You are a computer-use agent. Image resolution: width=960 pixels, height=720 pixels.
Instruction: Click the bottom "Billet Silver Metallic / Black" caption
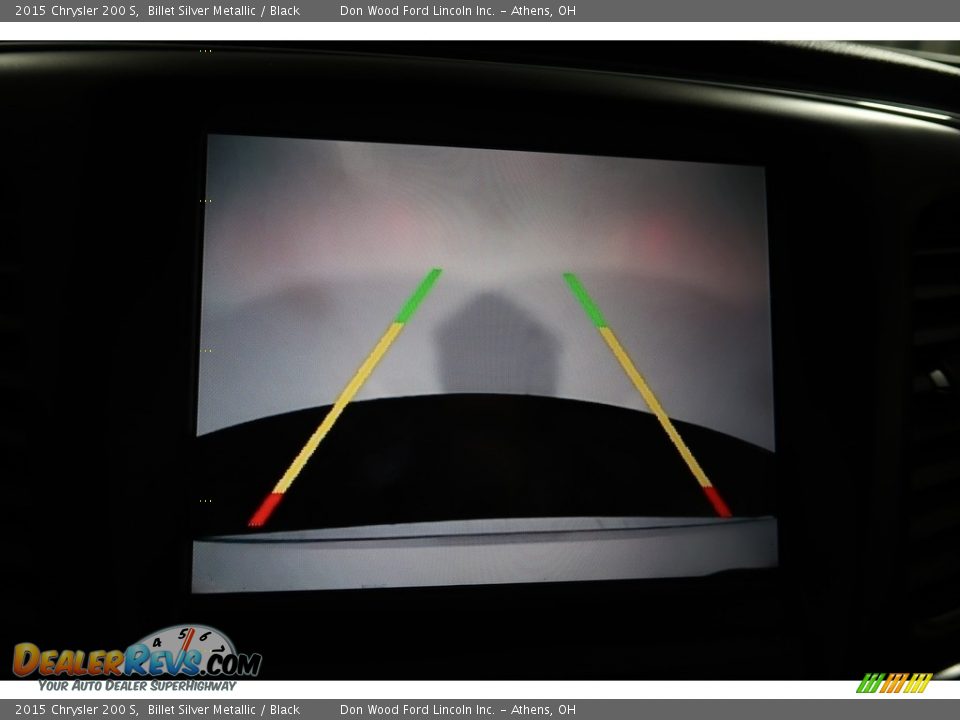coord(223,710)
